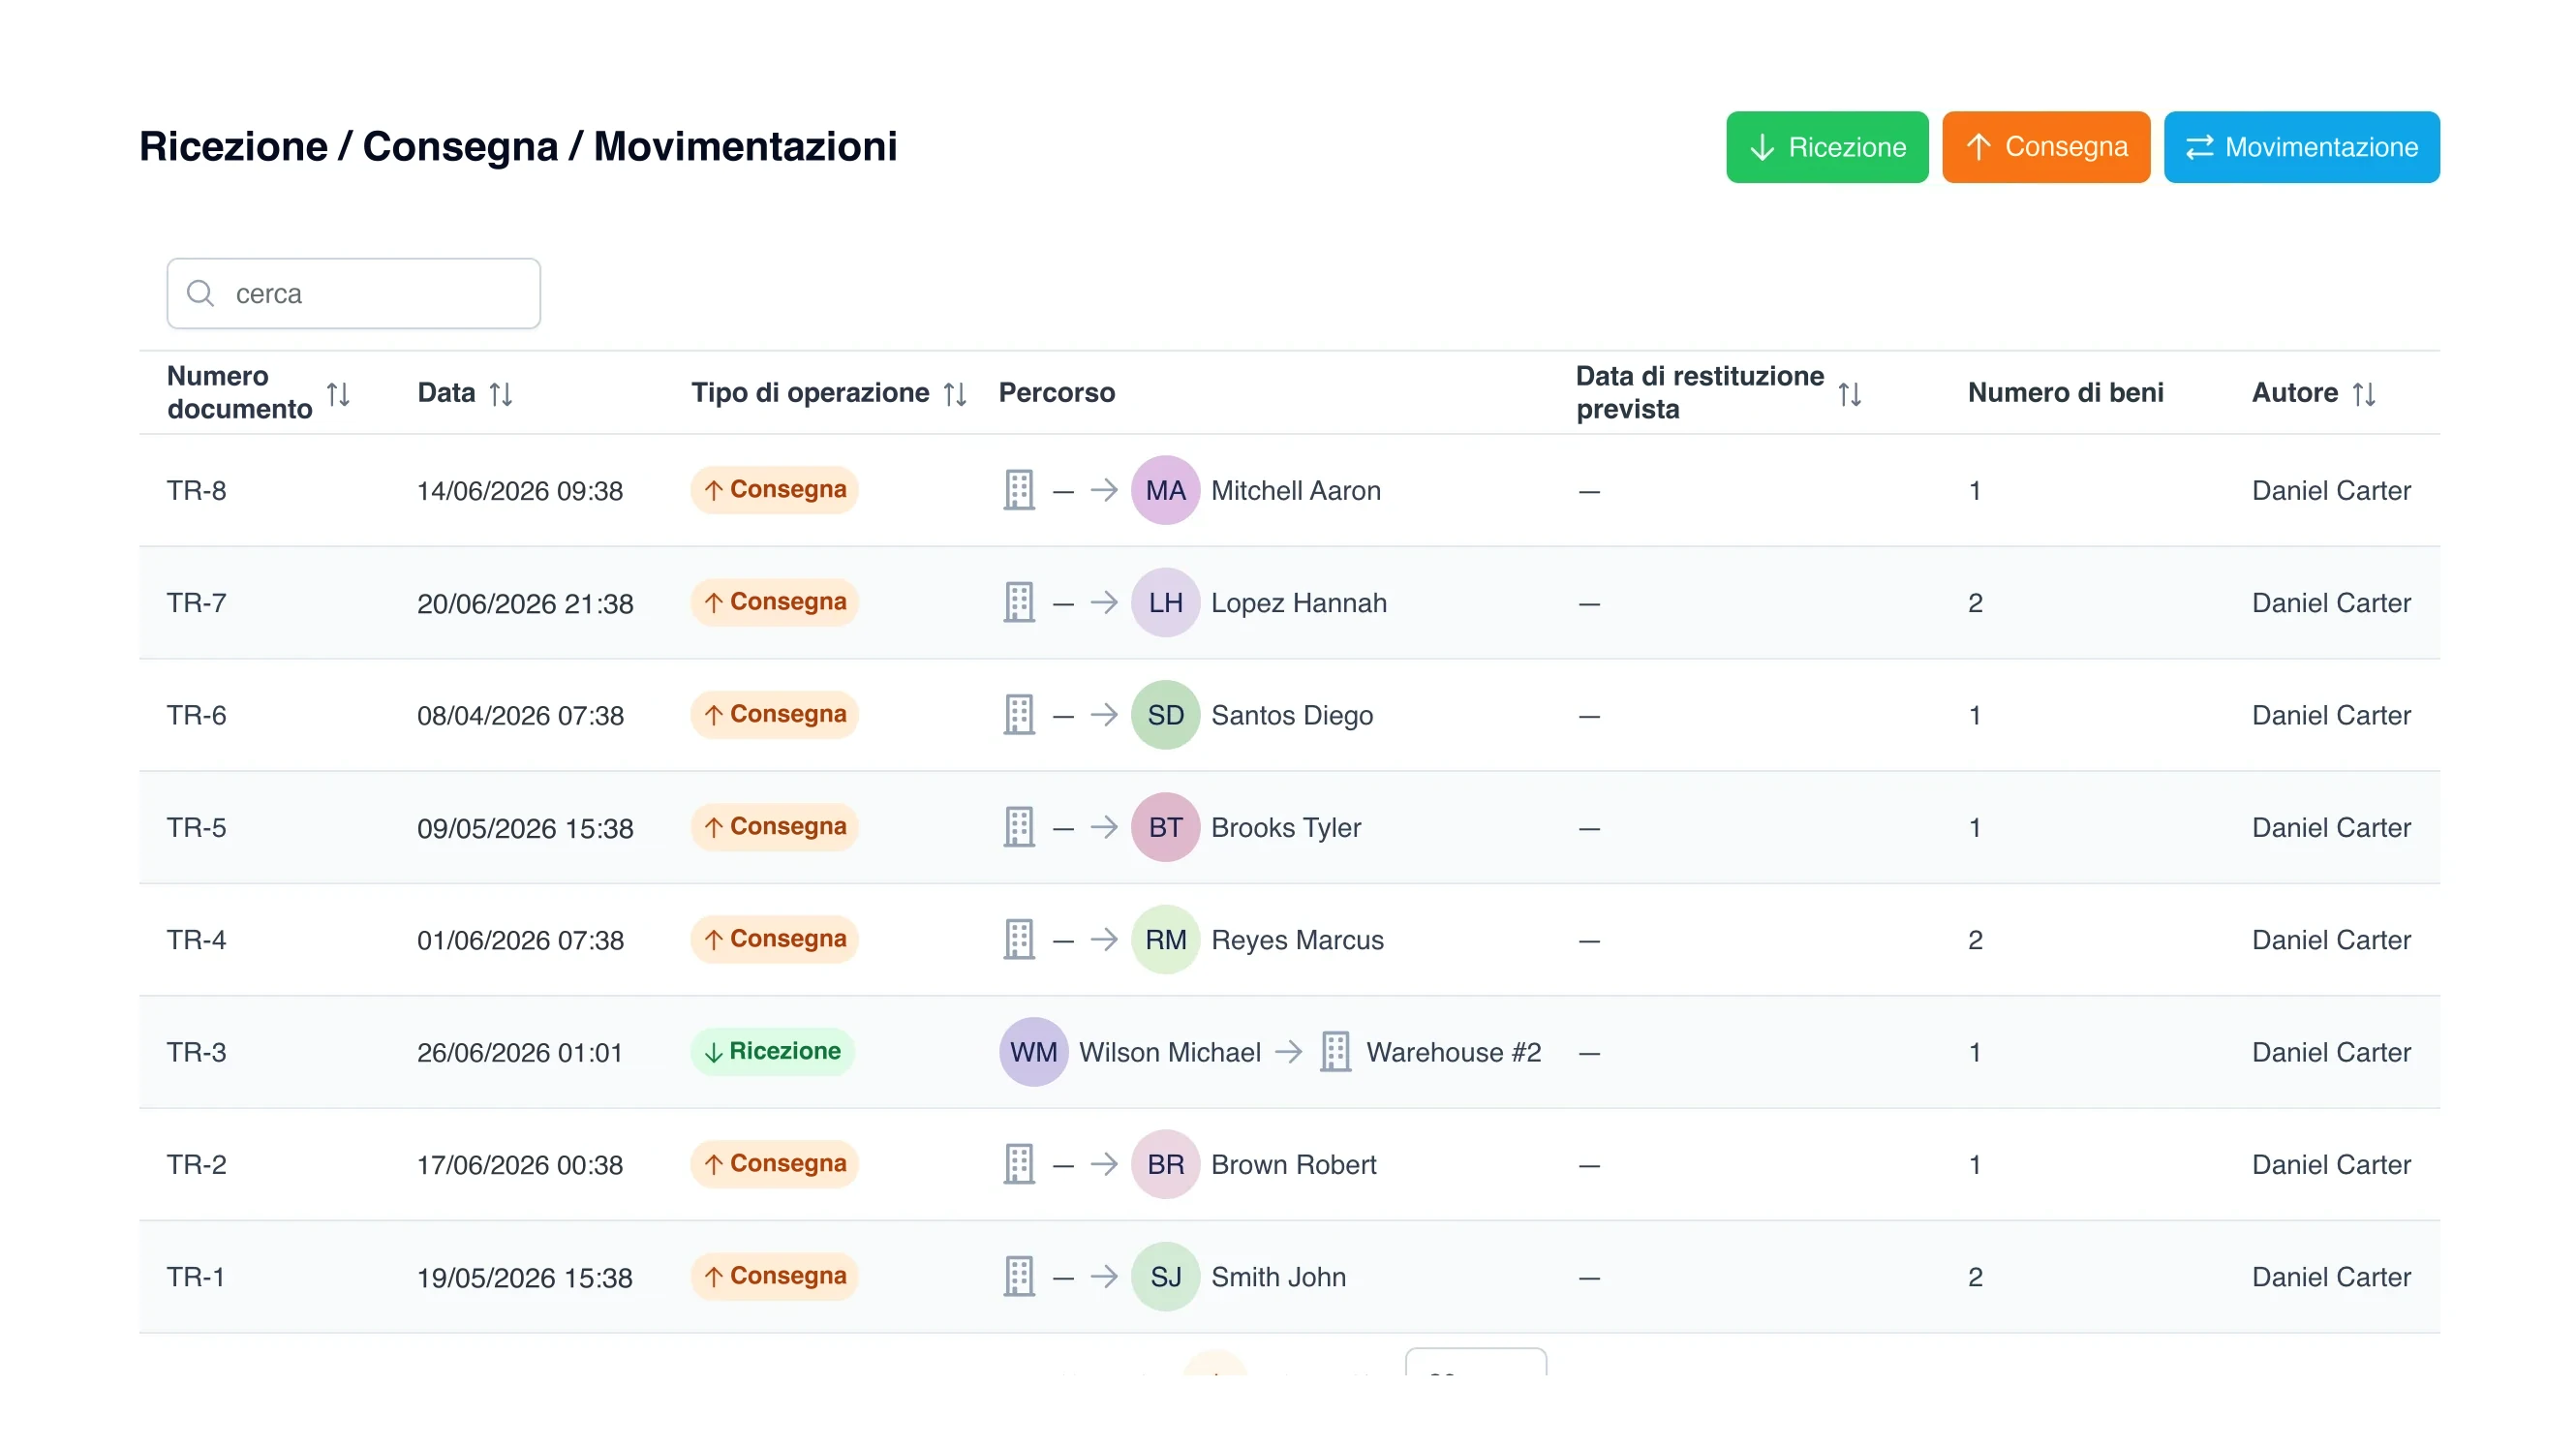The height and width of the screenshot is (1449, 2576).
Task: Click warehouse building icon in TR-3 row
Action: (1335, 1052)
